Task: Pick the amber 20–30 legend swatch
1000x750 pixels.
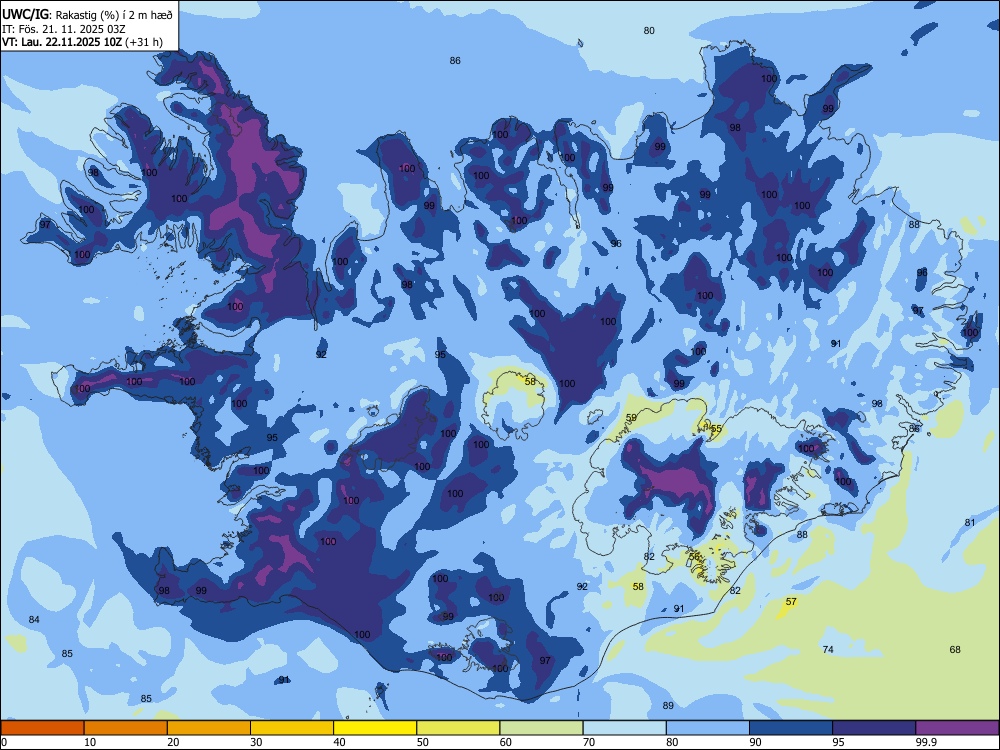Action: pyautogui.click(x=209, y=728)
